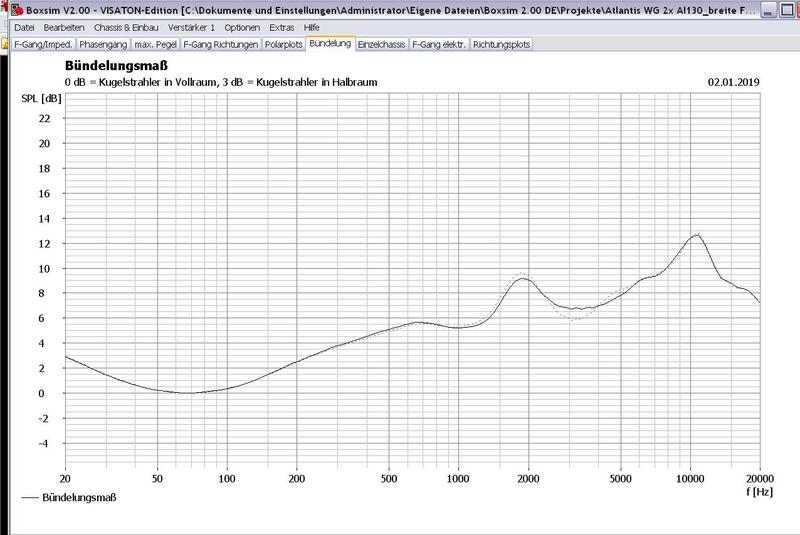800x535 pixels.
Task: Open the Bearbeiten menu
Action: (64, 27)
